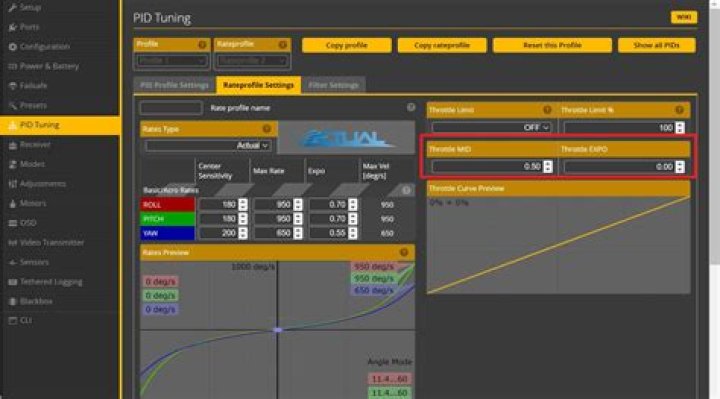720x399 pixels.
Task: Show help for Basic/Acro Rates
Action: point(406,190)
